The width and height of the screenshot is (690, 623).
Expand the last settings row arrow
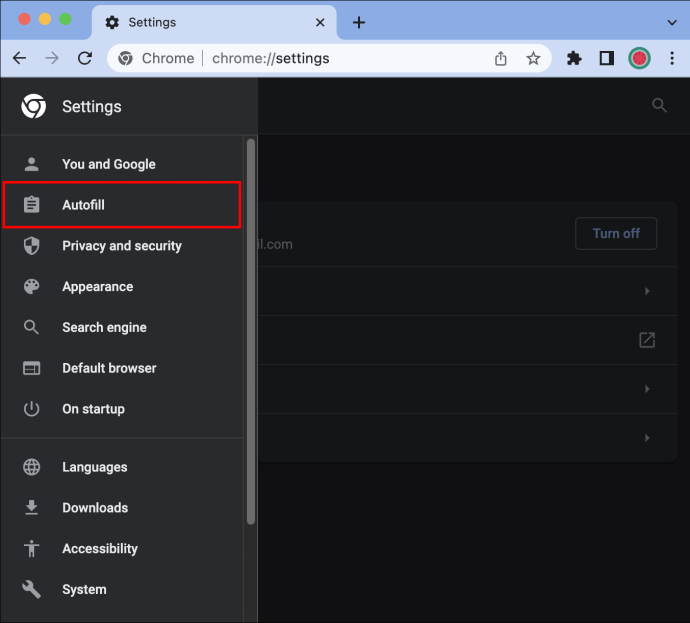647,438
